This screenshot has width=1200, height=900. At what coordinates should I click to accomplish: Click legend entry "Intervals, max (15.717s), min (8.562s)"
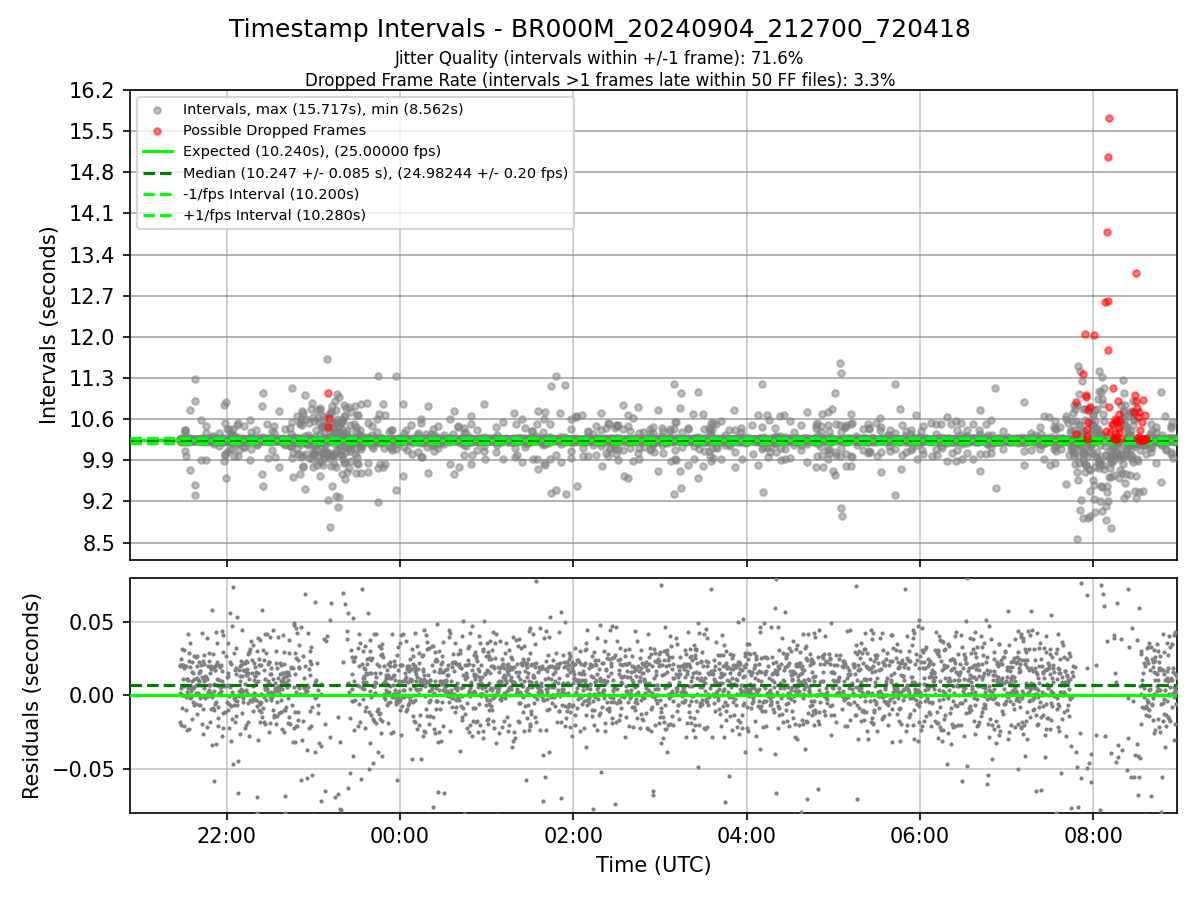(x=323, y=108)
